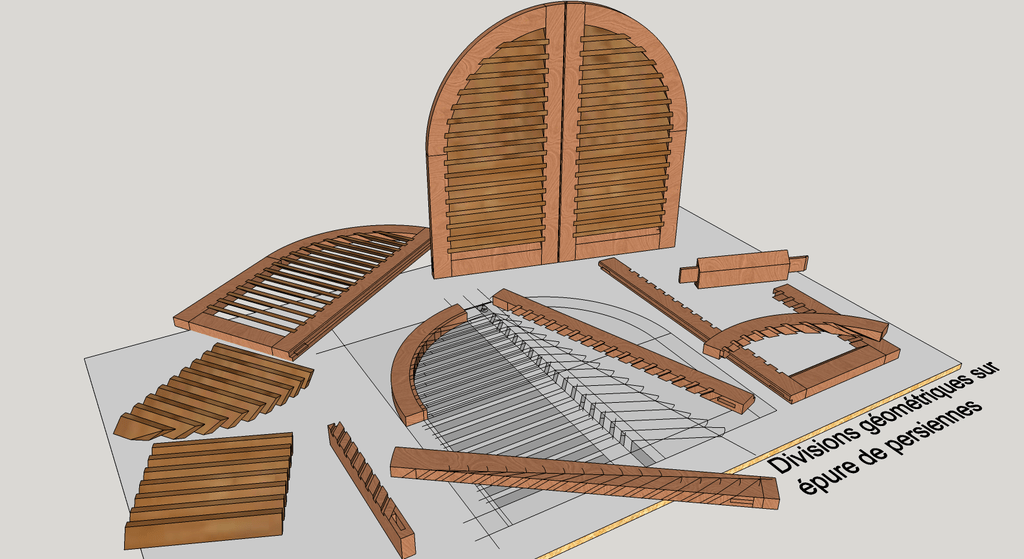Click the text line "épure de persiennes"

point(890,447)
